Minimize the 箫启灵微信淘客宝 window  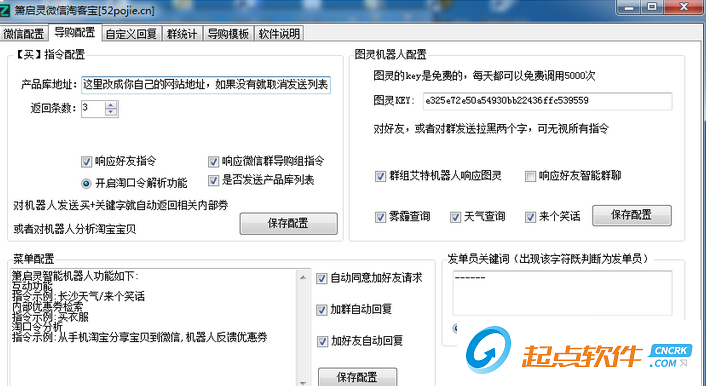629,8
